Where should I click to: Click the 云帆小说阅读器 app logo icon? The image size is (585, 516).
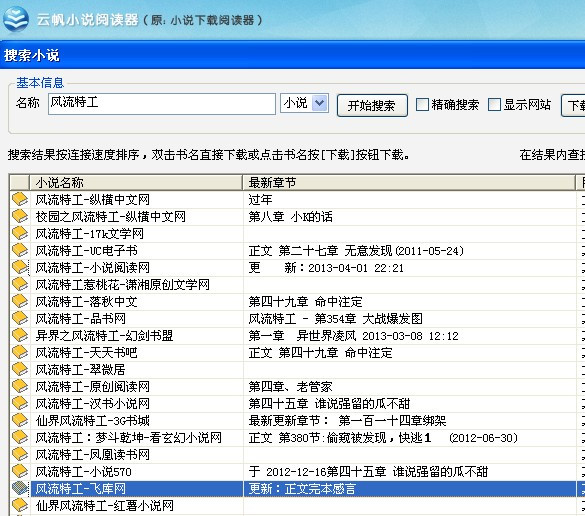15,19
